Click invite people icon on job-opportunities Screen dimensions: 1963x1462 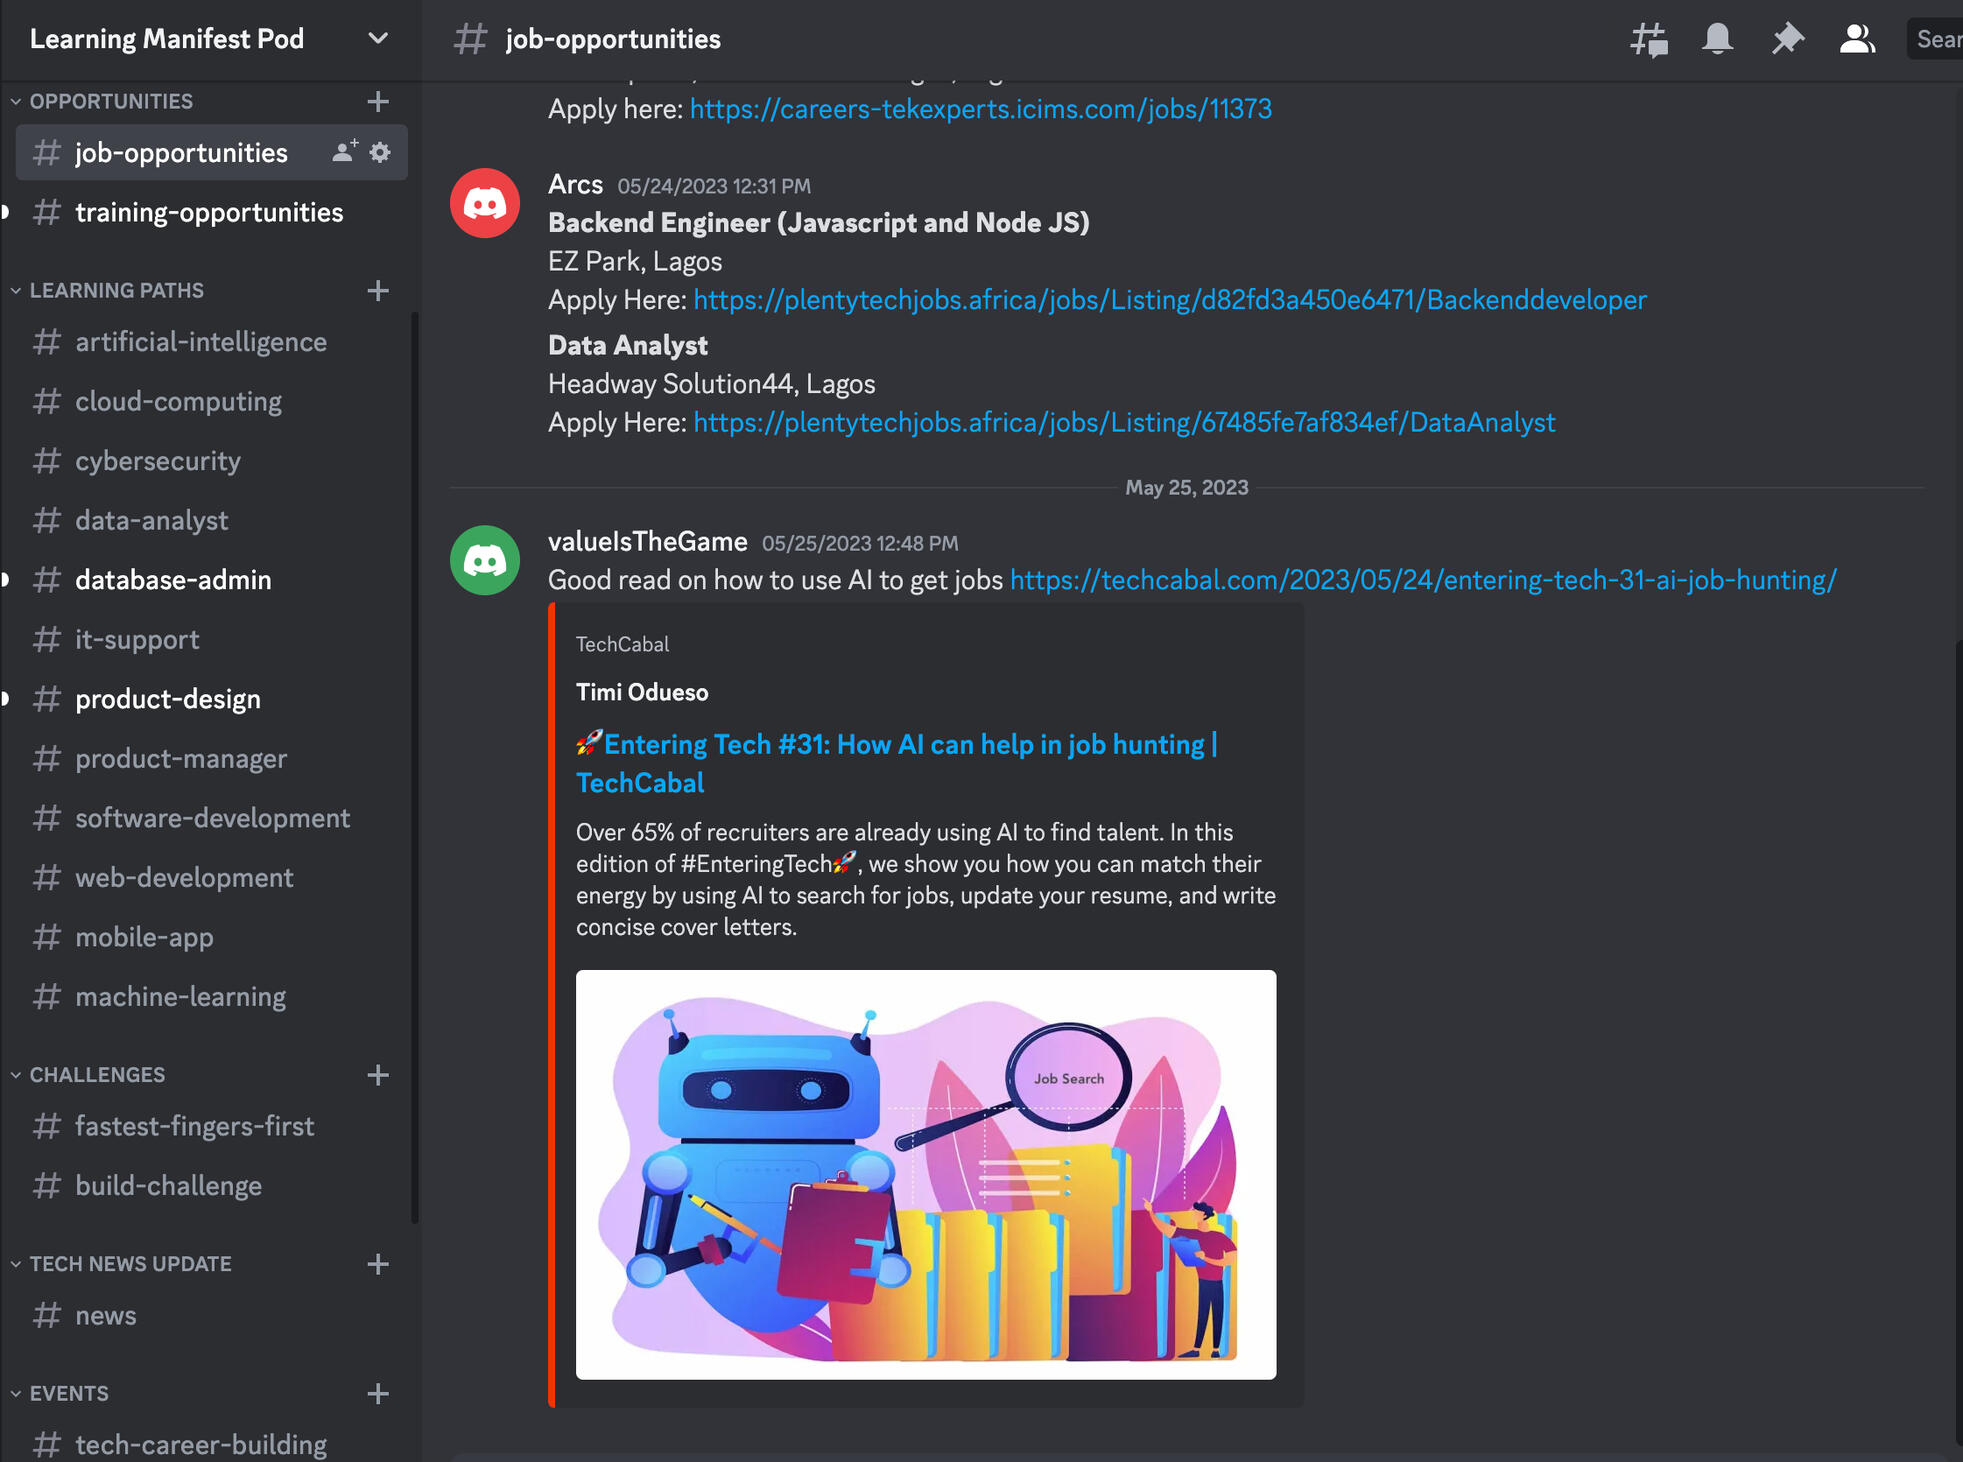(344, 152)
